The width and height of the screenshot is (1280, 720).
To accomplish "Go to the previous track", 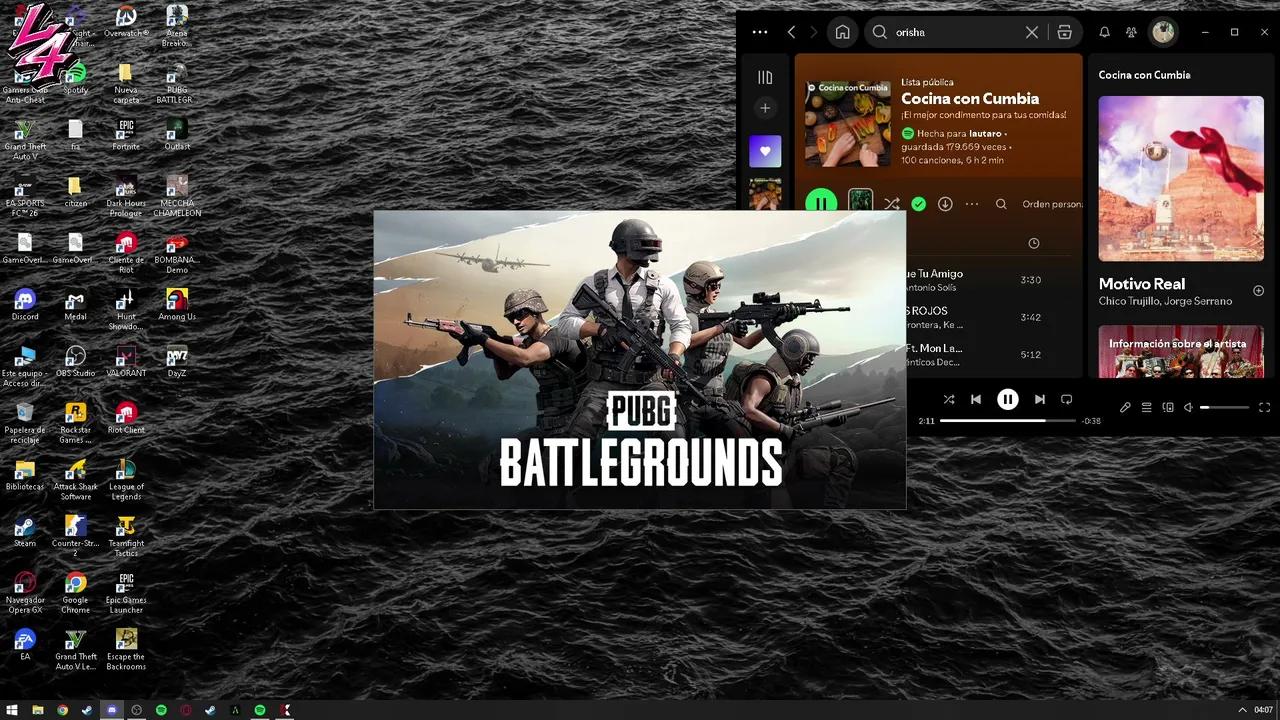I will [x=976, y=399].
